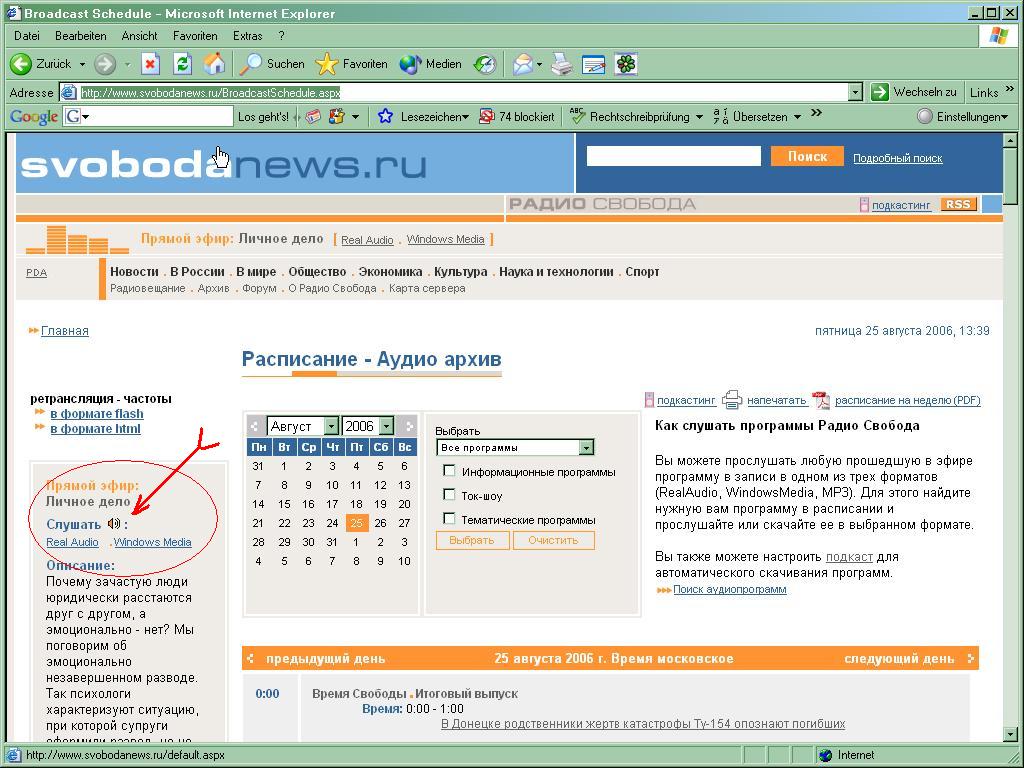
Task: Open the Поиск аудиопрограмм link
Action: click(x=729, y=589)
